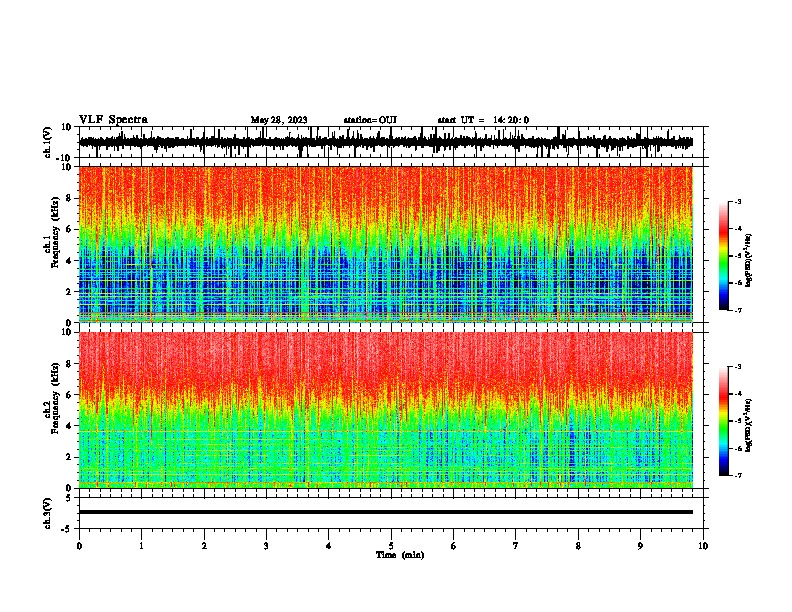The image size is (792, 612).
Task: Click the "1" tick on the time axis
Action: pos(141,546)
